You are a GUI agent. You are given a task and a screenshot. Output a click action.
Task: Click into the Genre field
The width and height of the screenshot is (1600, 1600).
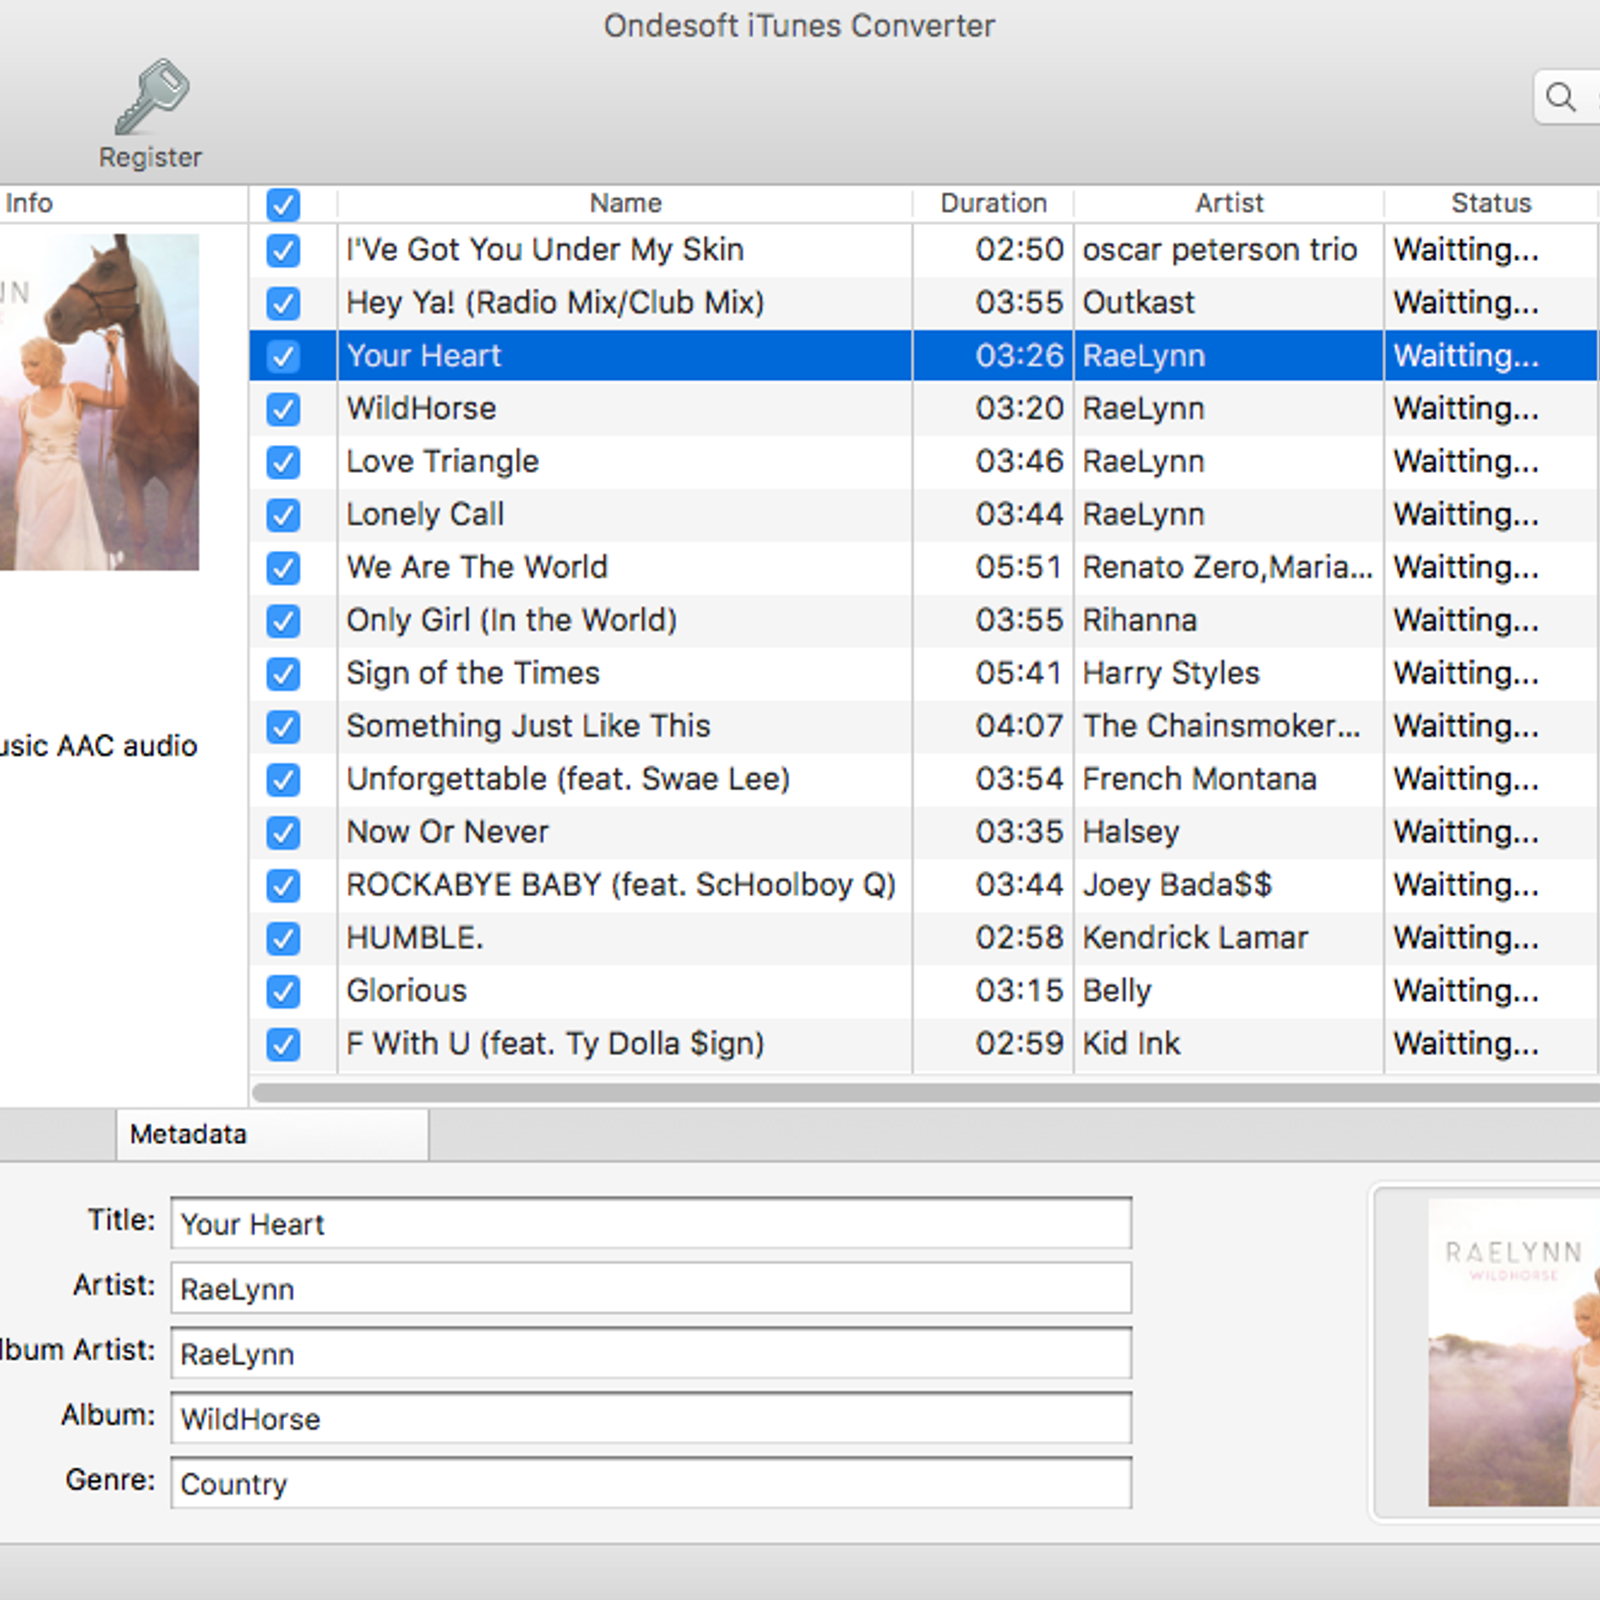pos(651,1483)
